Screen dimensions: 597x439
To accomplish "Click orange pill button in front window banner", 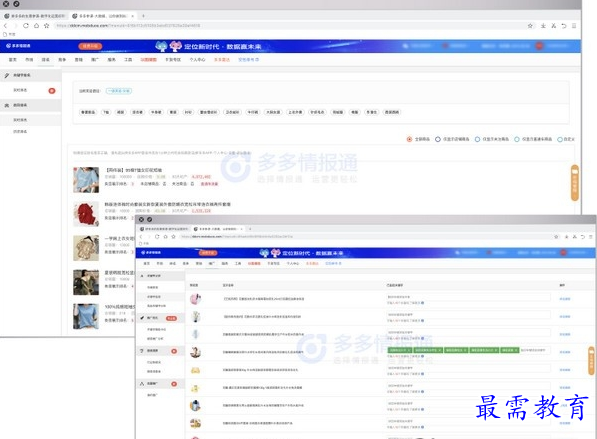I will (208, 253).
